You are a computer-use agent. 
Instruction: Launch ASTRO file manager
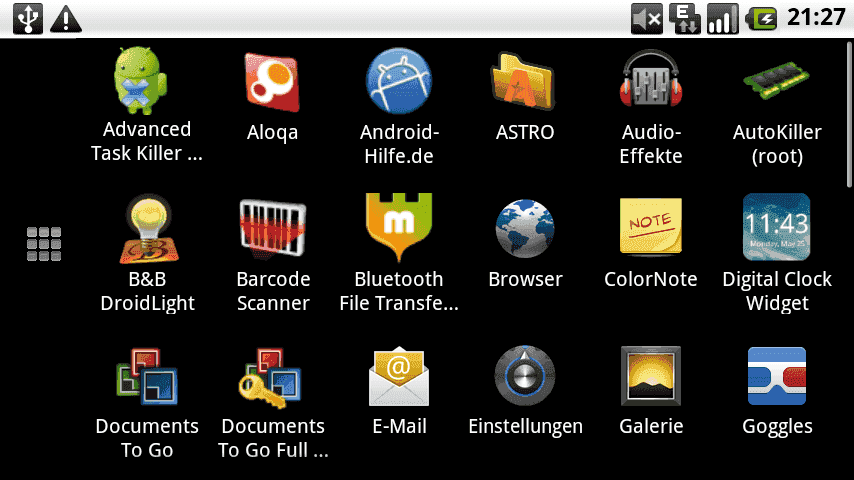point(525,82)
